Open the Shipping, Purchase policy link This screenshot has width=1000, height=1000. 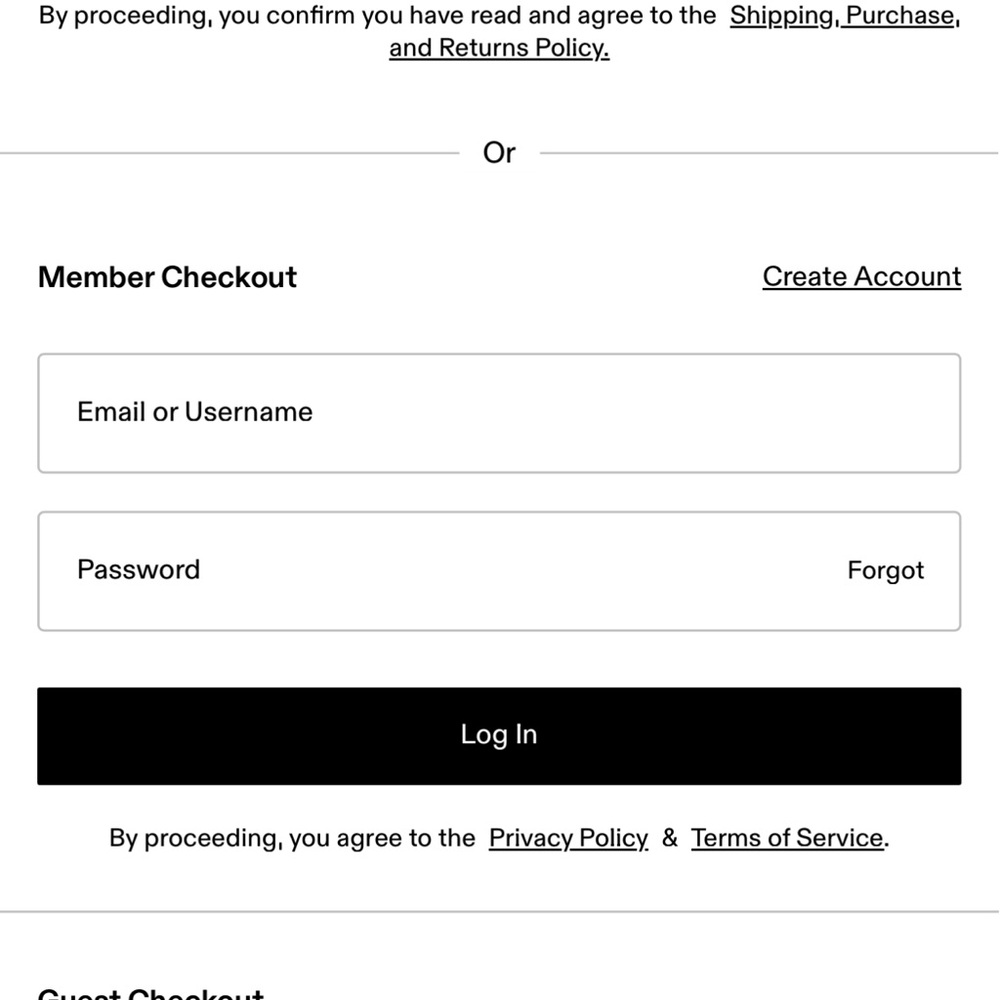coord(844,16)
